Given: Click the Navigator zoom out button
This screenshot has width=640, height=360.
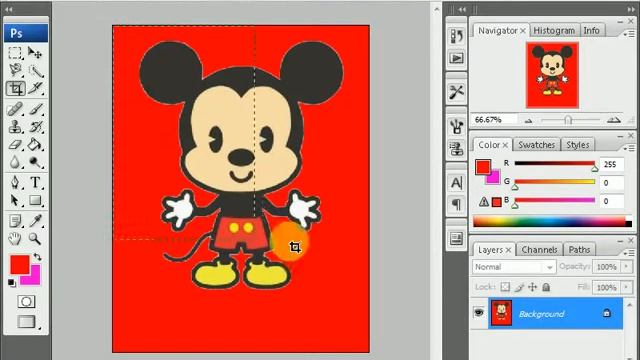Looking at the screenshot, I should tap(529, 120).
